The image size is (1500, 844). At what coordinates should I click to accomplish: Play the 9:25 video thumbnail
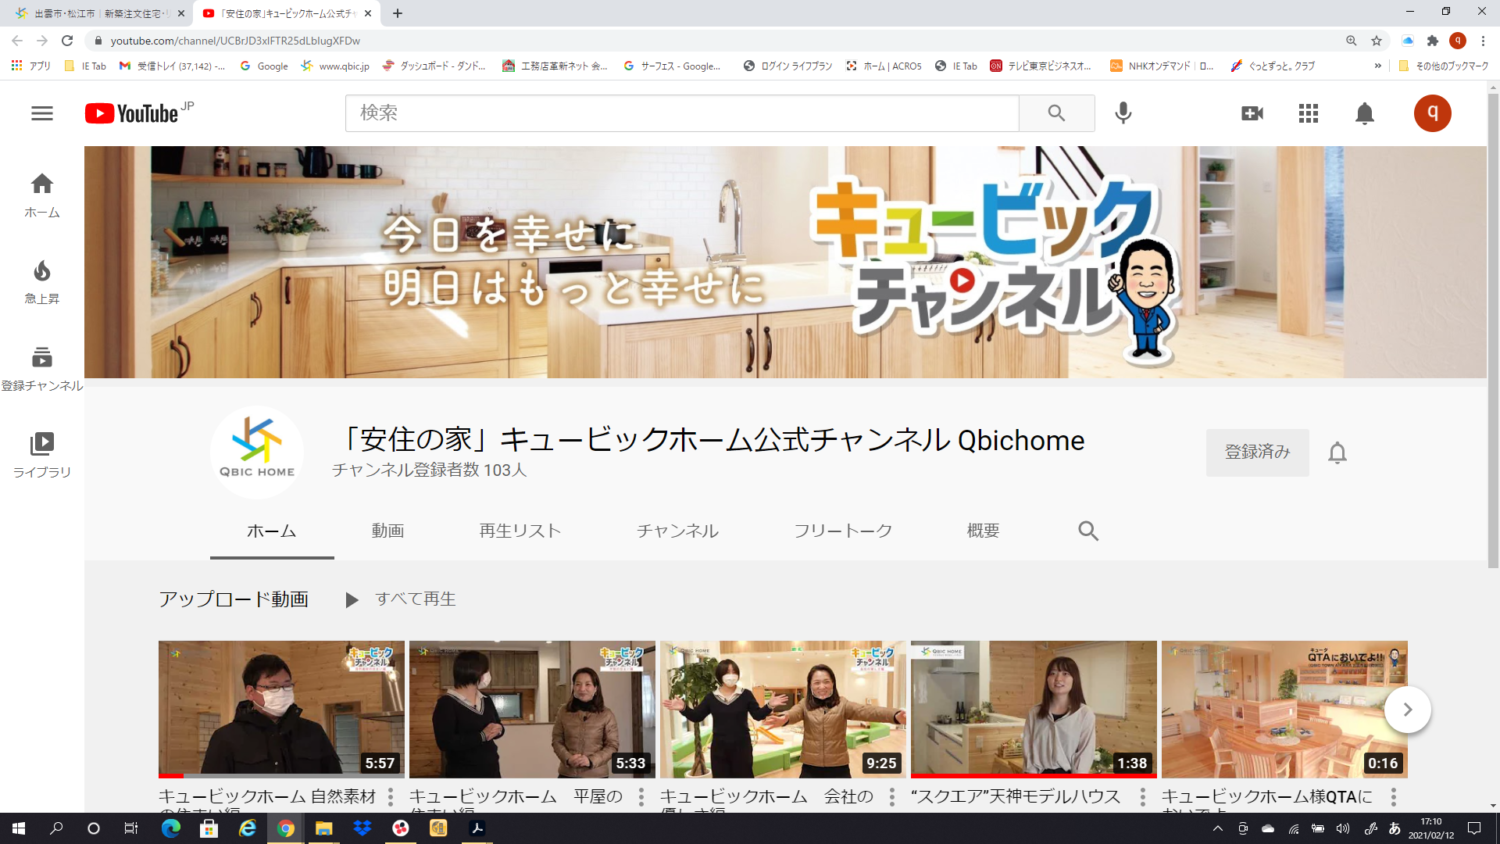coord(783,709)
